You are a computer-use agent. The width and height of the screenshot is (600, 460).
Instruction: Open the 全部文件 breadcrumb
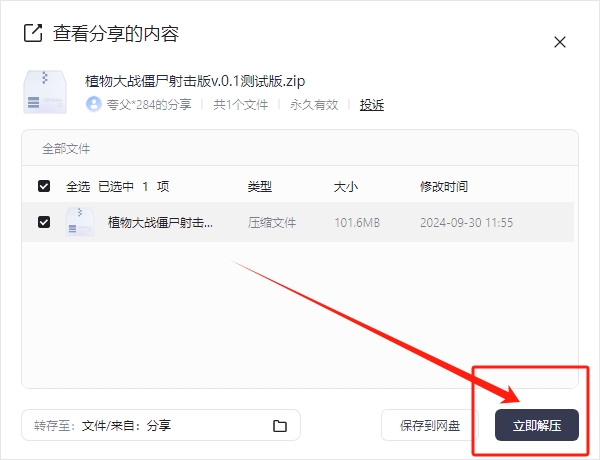66,149
